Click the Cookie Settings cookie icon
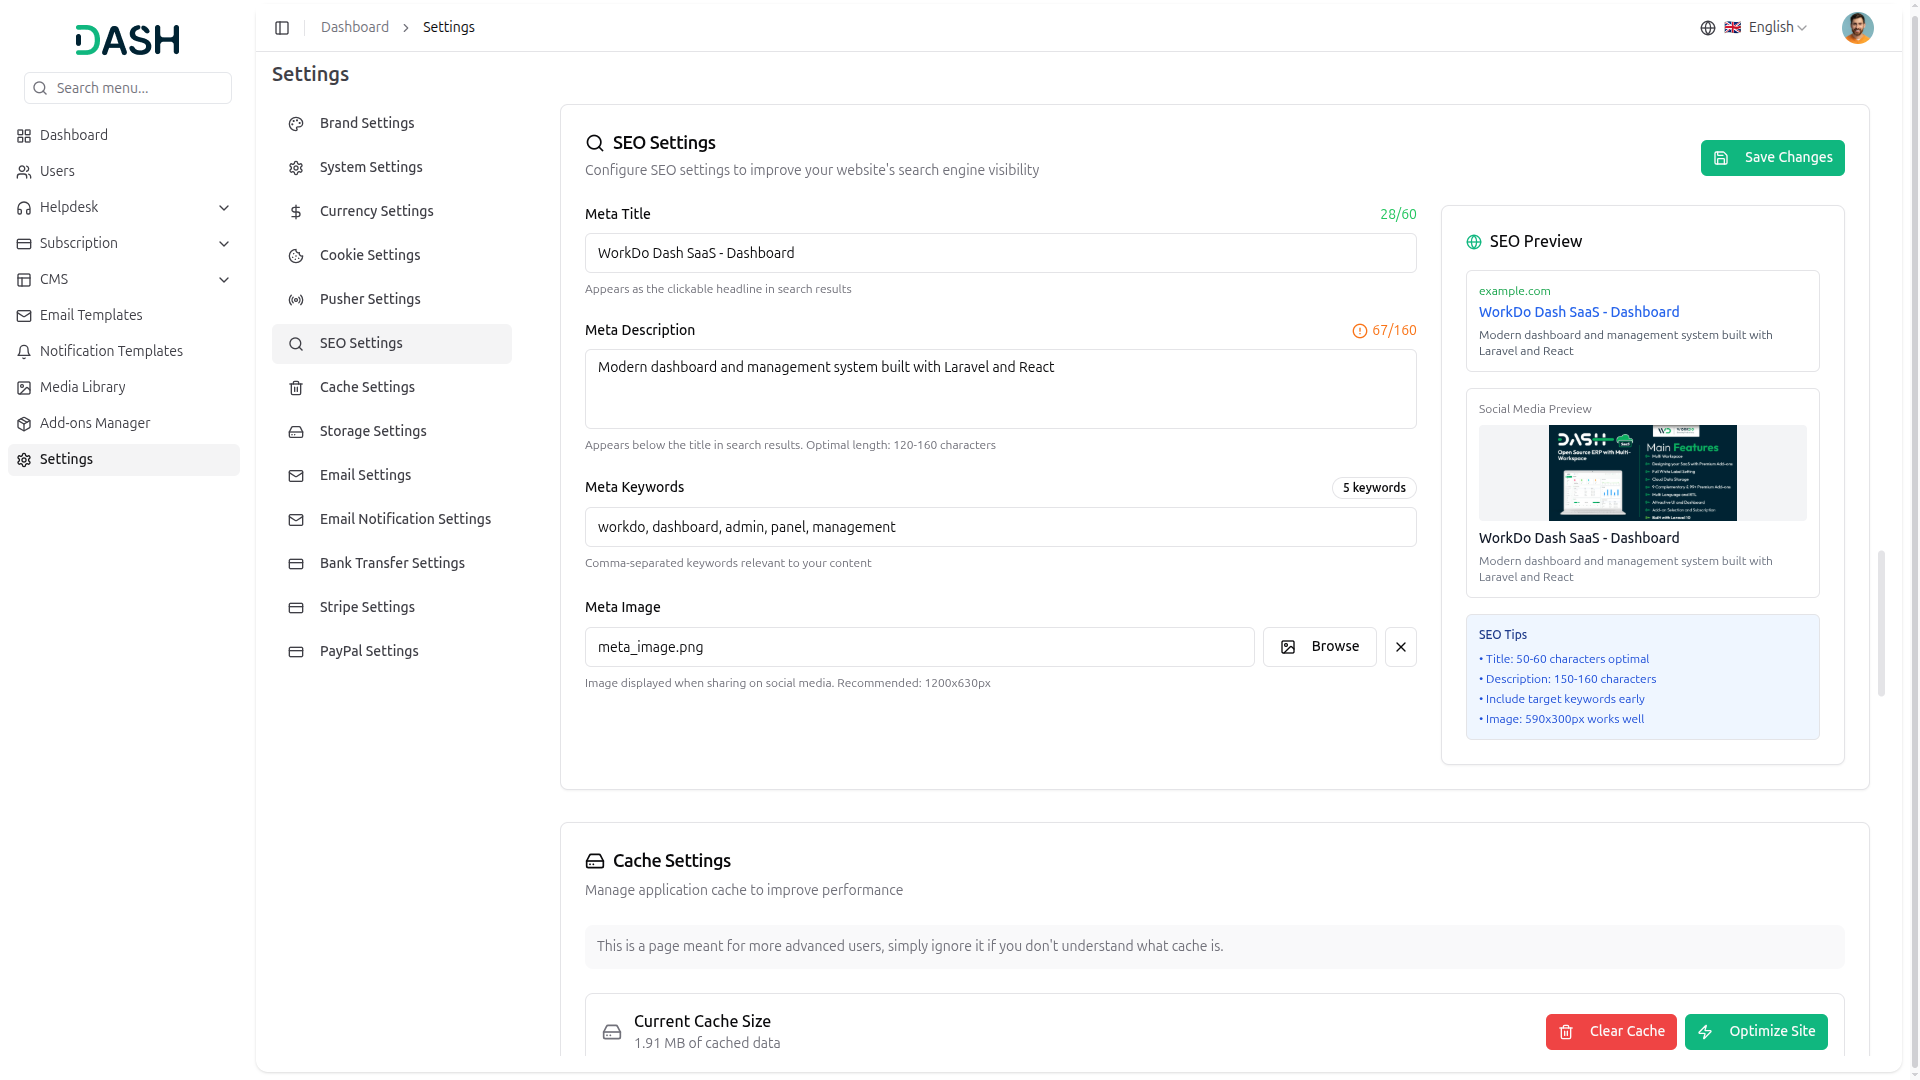 coord(296,256)
